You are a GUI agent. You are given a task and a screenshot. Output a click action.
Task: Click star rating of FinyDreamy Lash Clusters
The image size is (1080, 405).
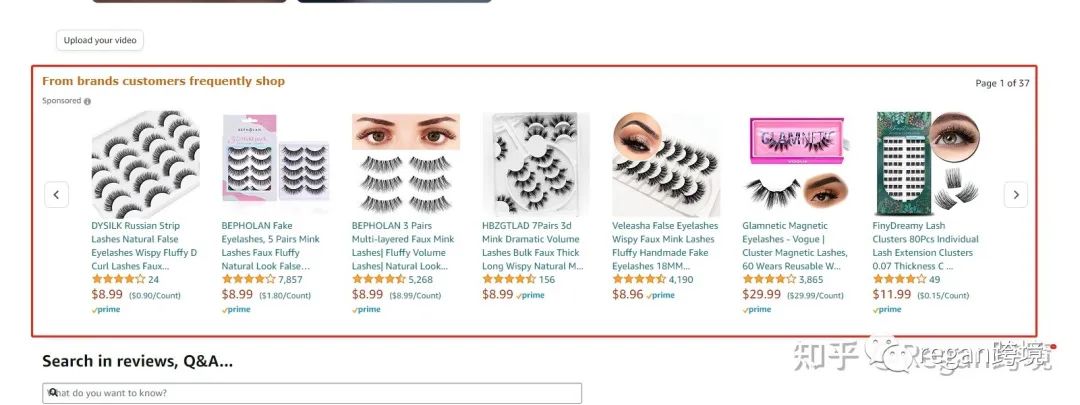(x=900, y=280)
